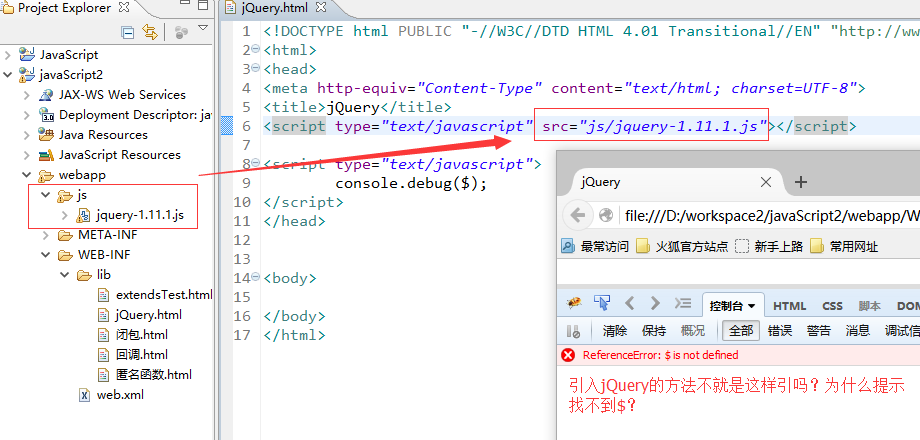Click the js folder icon

coord(65,195)
